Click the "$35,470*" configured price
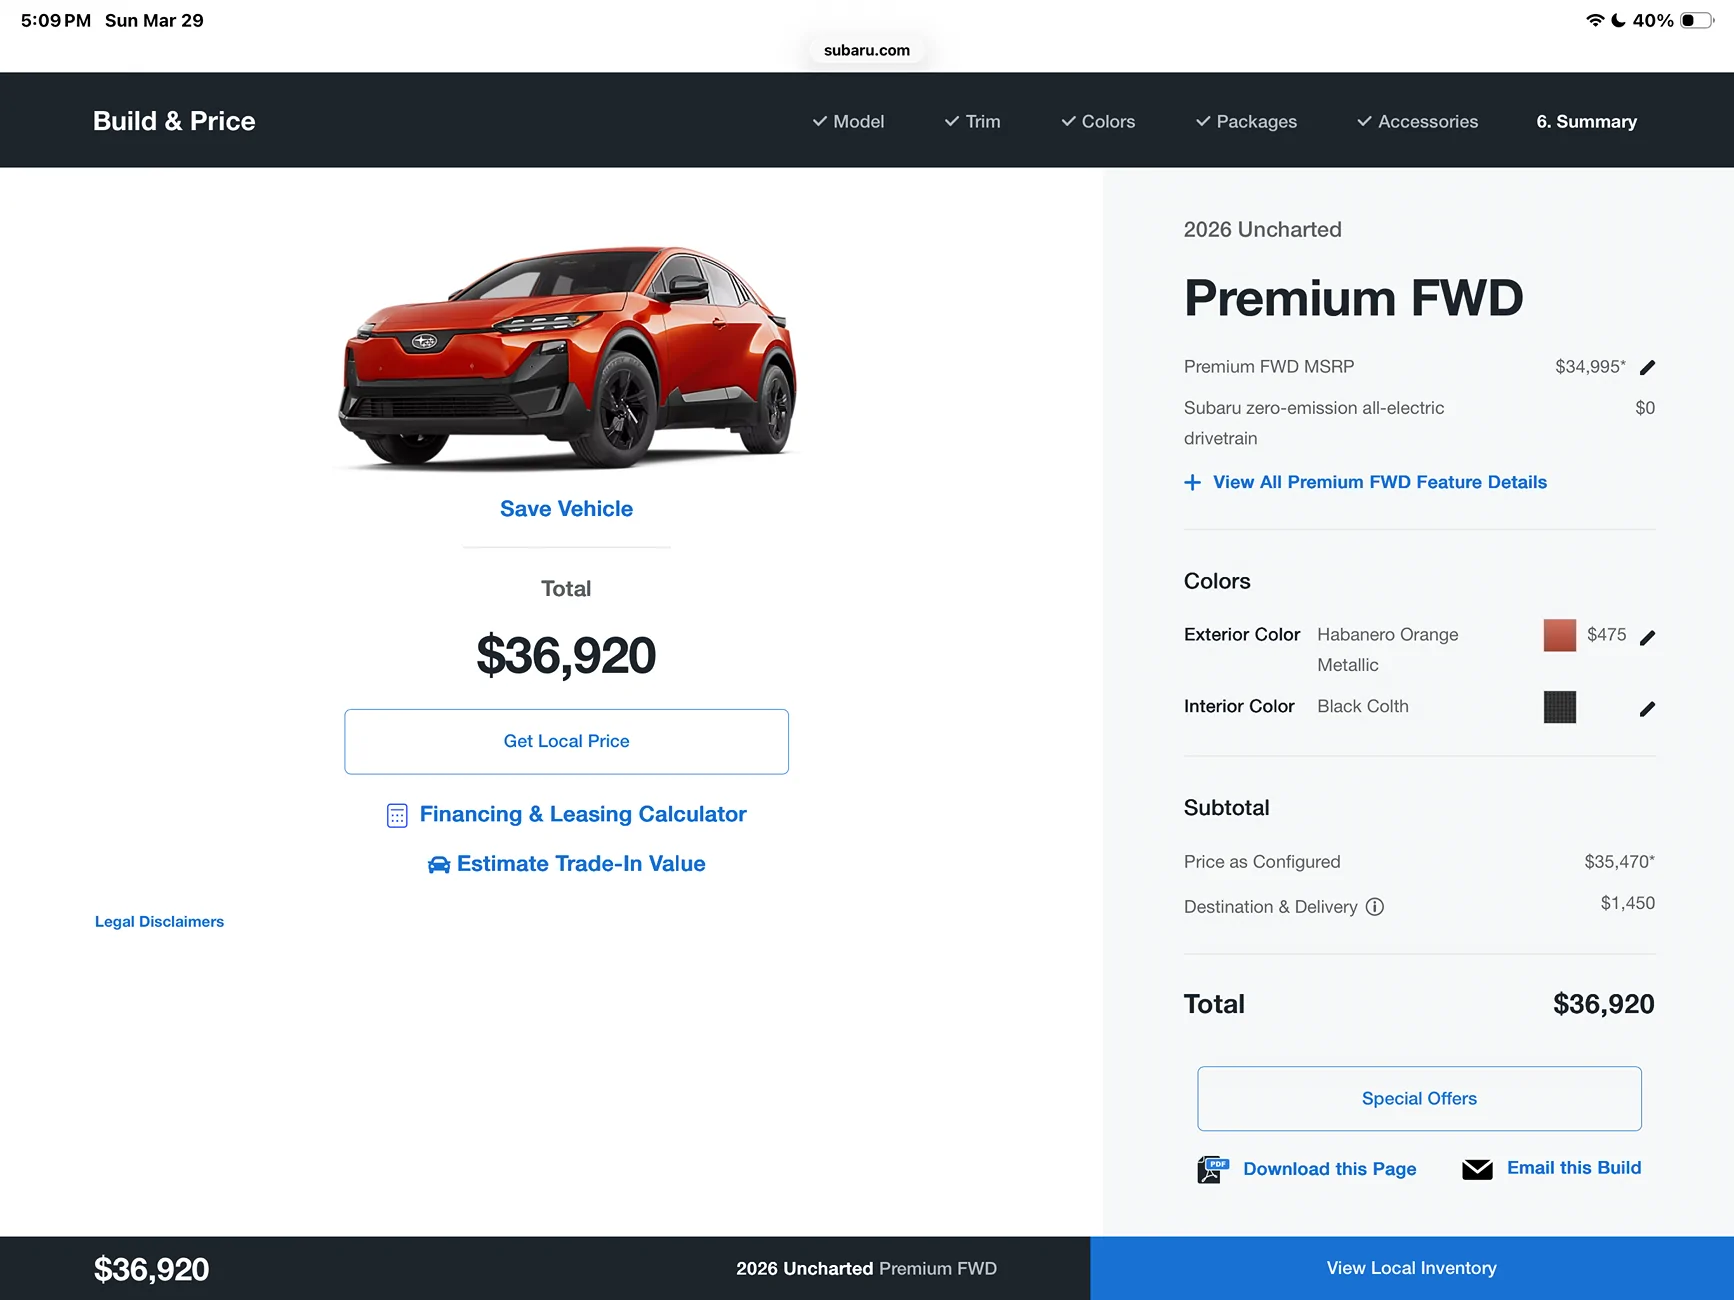Image resolution: width=1734 pixels, height=1300 pixels. (1619, 862)
